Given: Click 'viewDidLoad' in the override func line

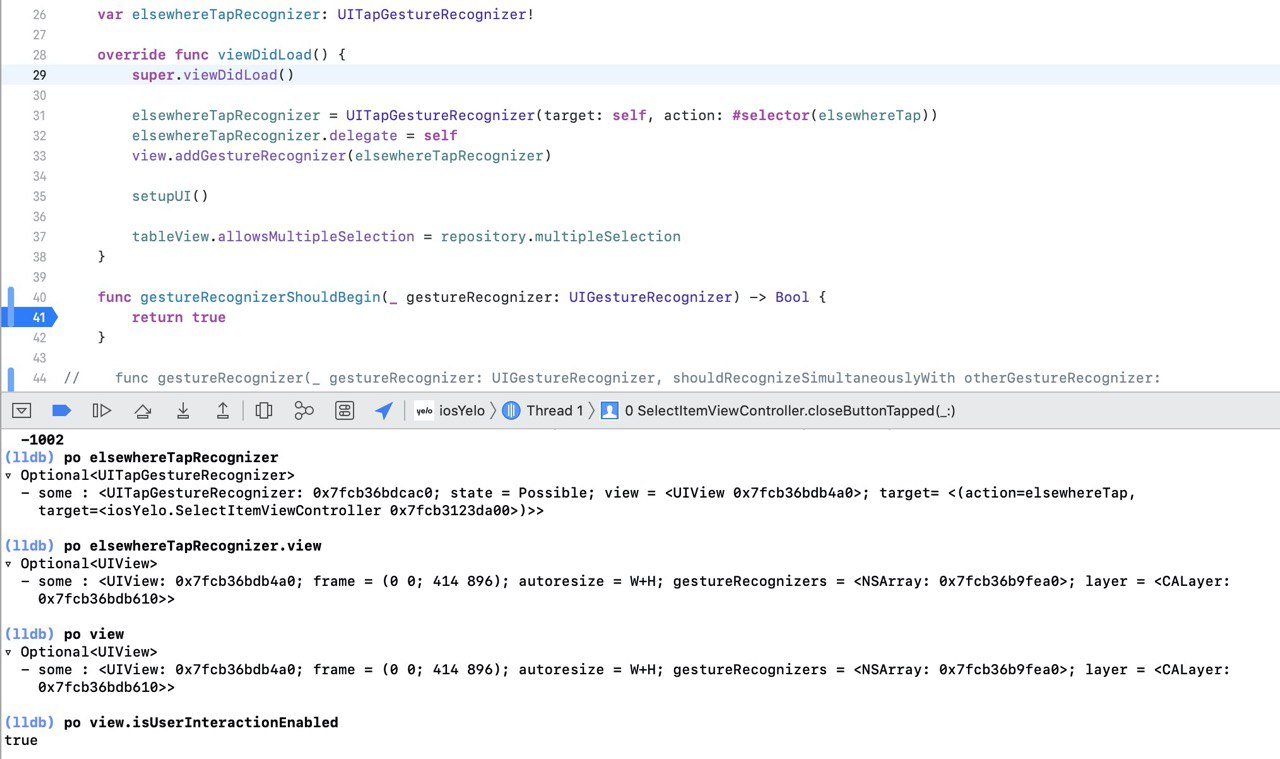Looking at the screenshot, I should pyautogui.click(x=265, y=55).
